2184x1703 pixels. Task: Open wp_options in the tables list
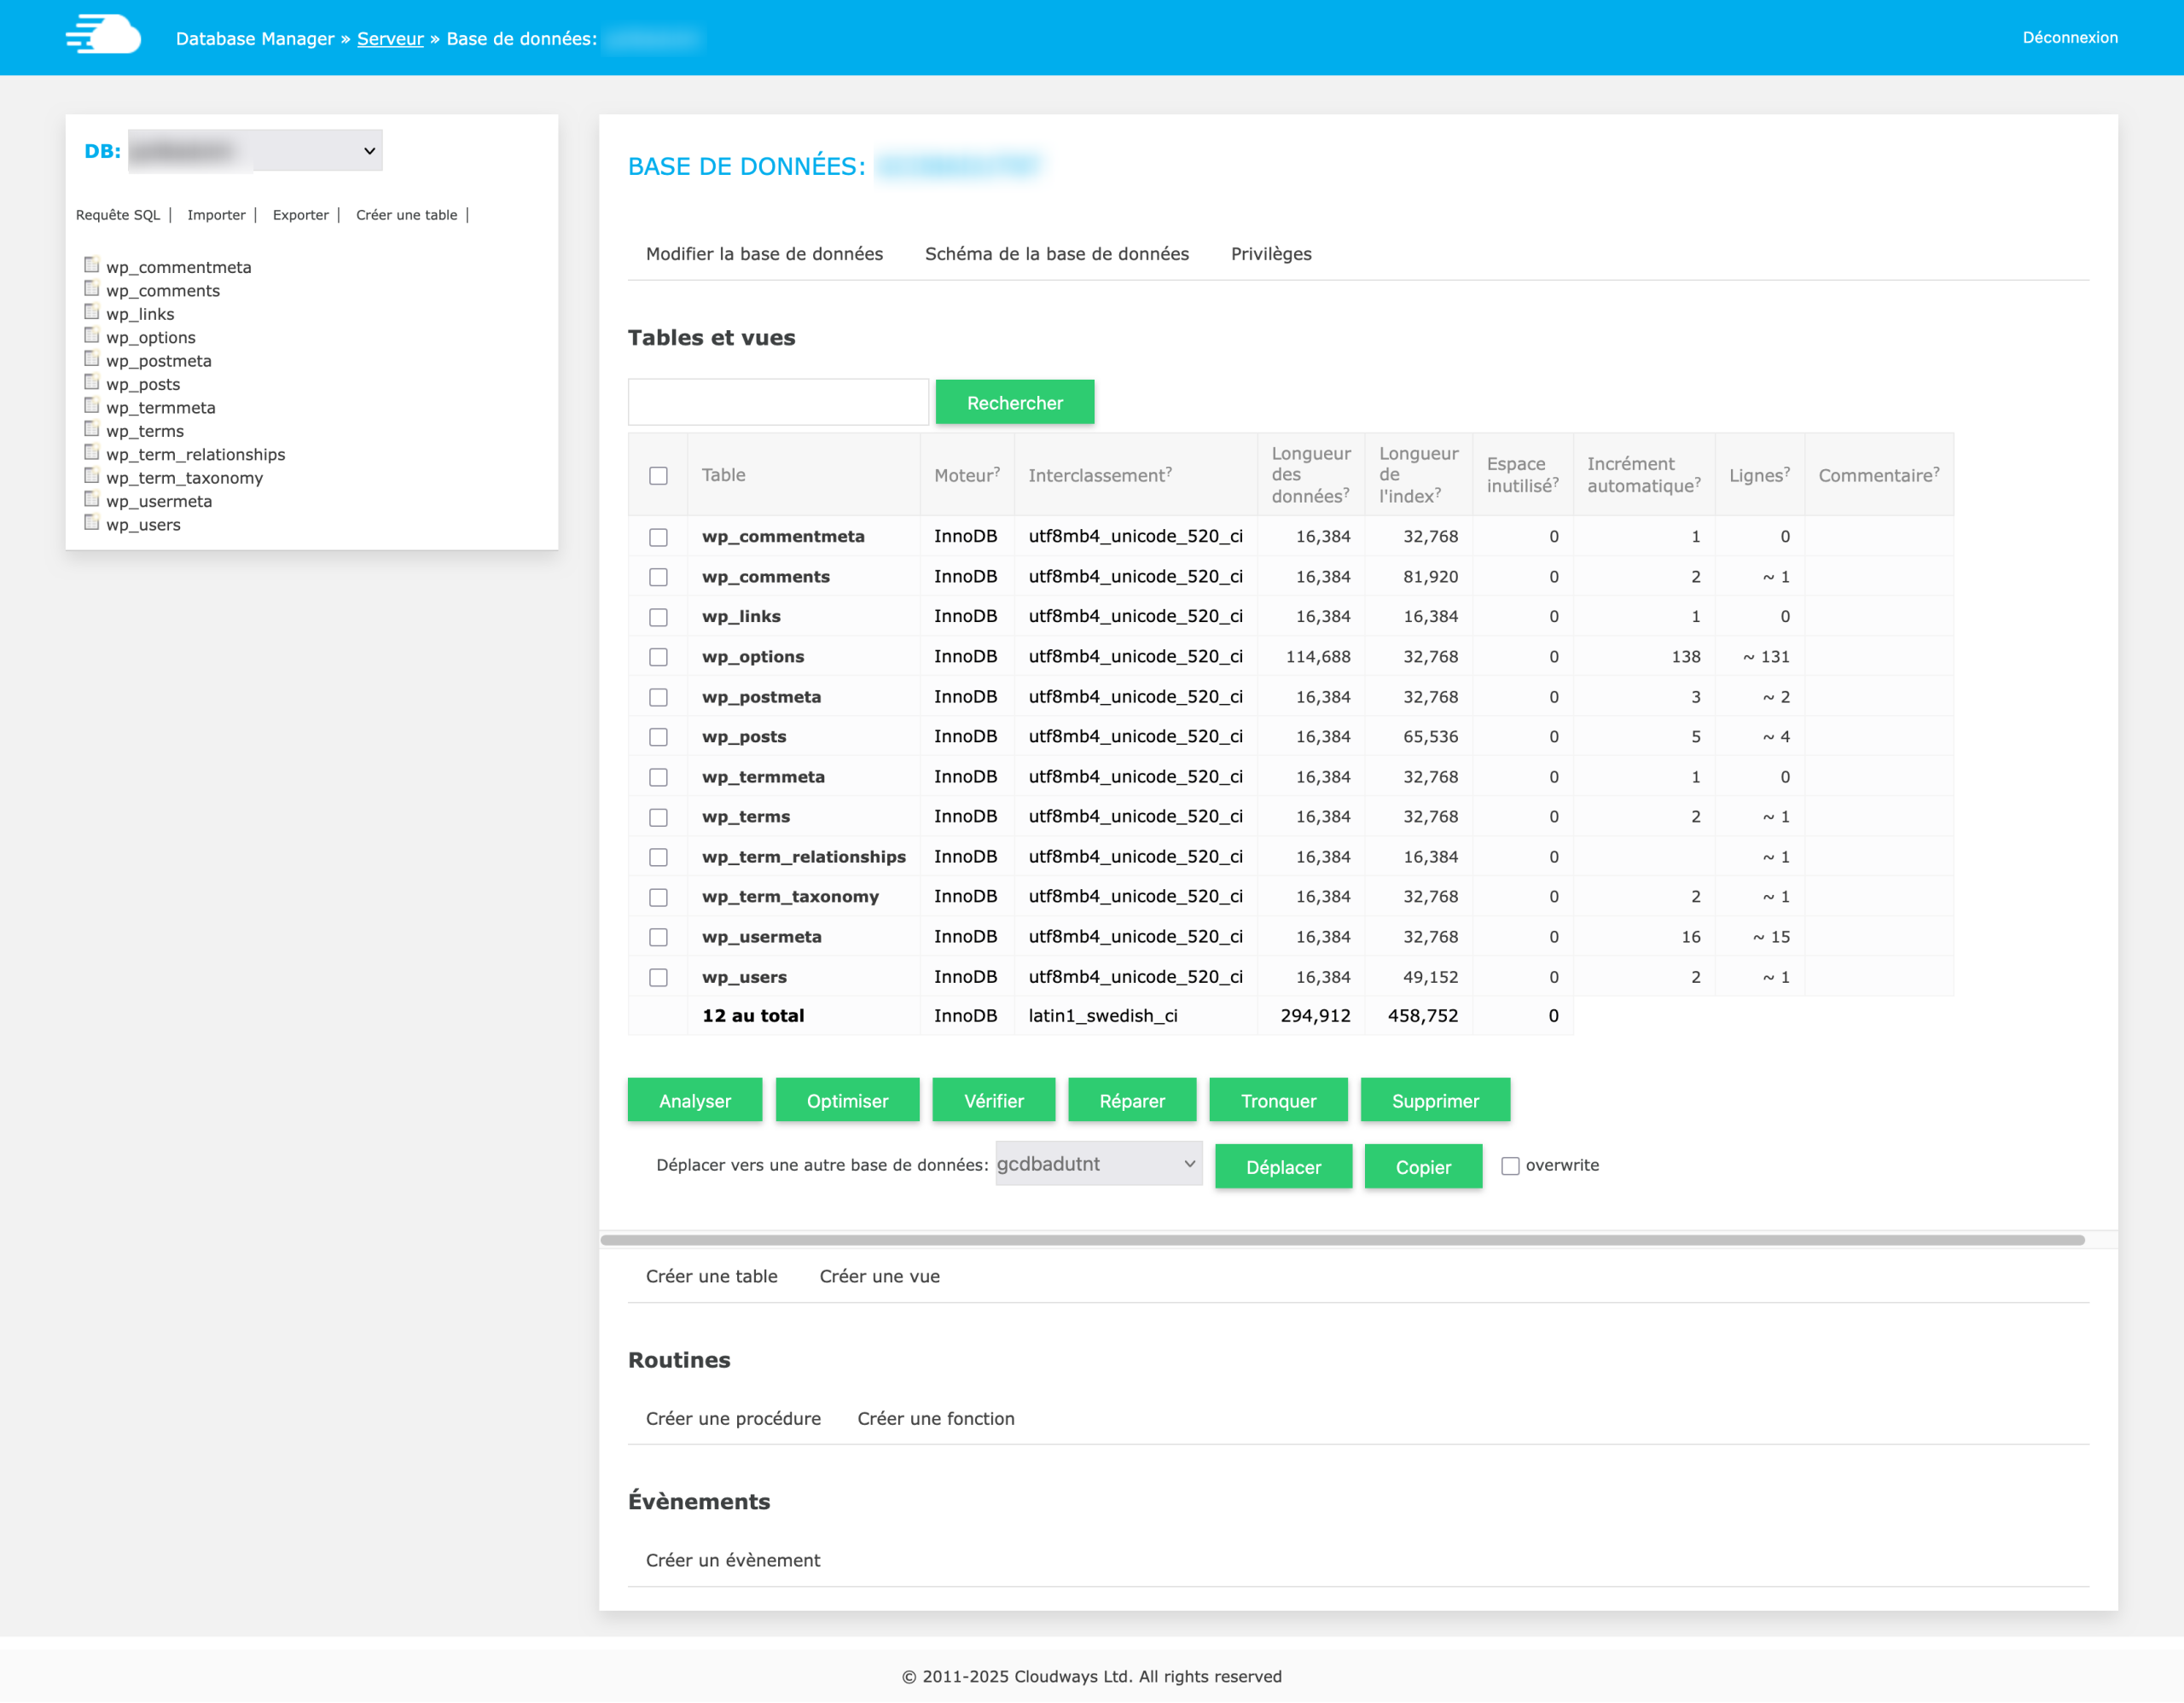752,657
